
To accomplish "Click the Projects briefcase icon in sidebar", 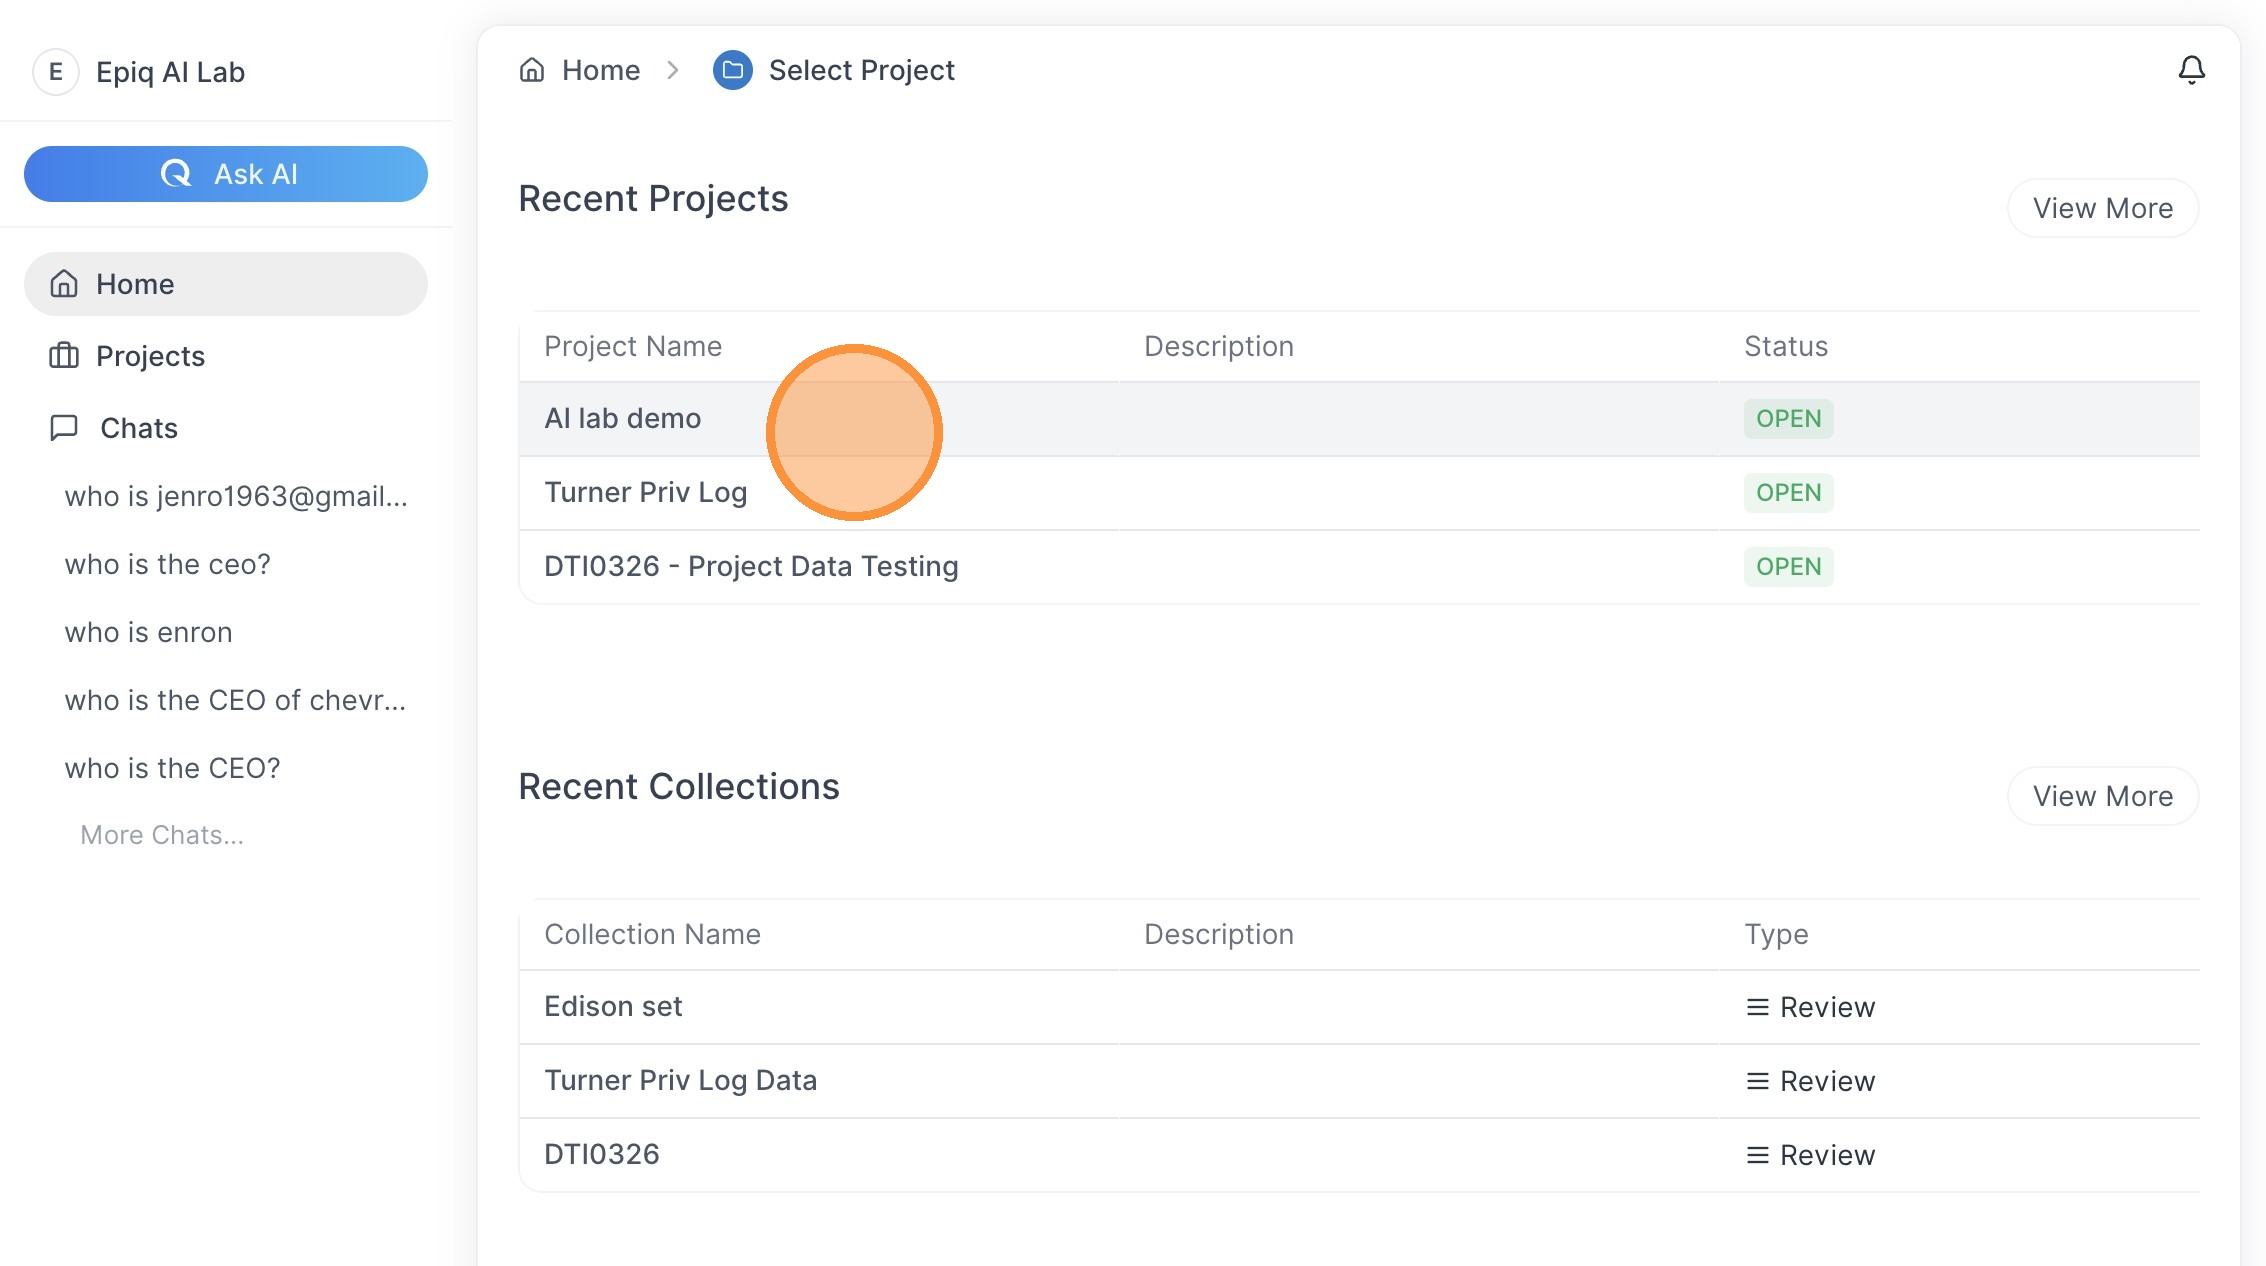I will pyautogui.click(x=64, y=356).
